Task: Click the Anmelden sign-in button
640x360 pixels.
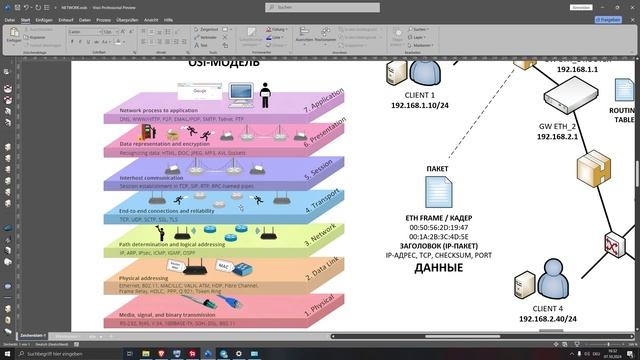Action: [x=581, y=7]
